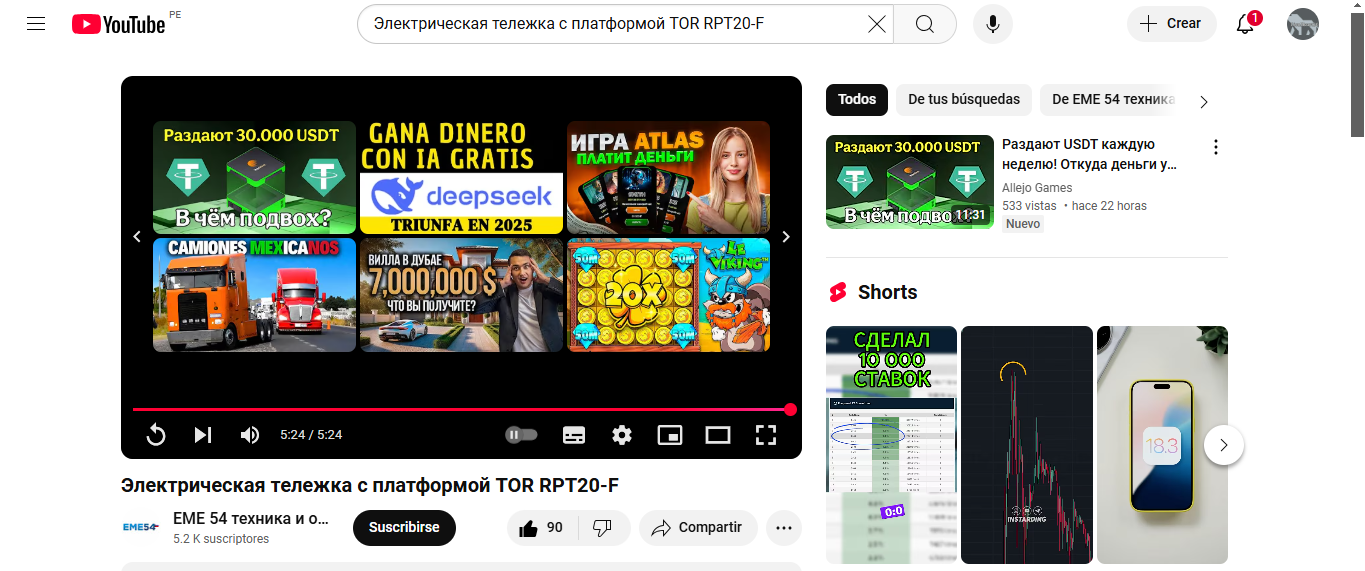Click the Compartir share button
This screenshot has width=1365, height=571.
click(698, 528)
